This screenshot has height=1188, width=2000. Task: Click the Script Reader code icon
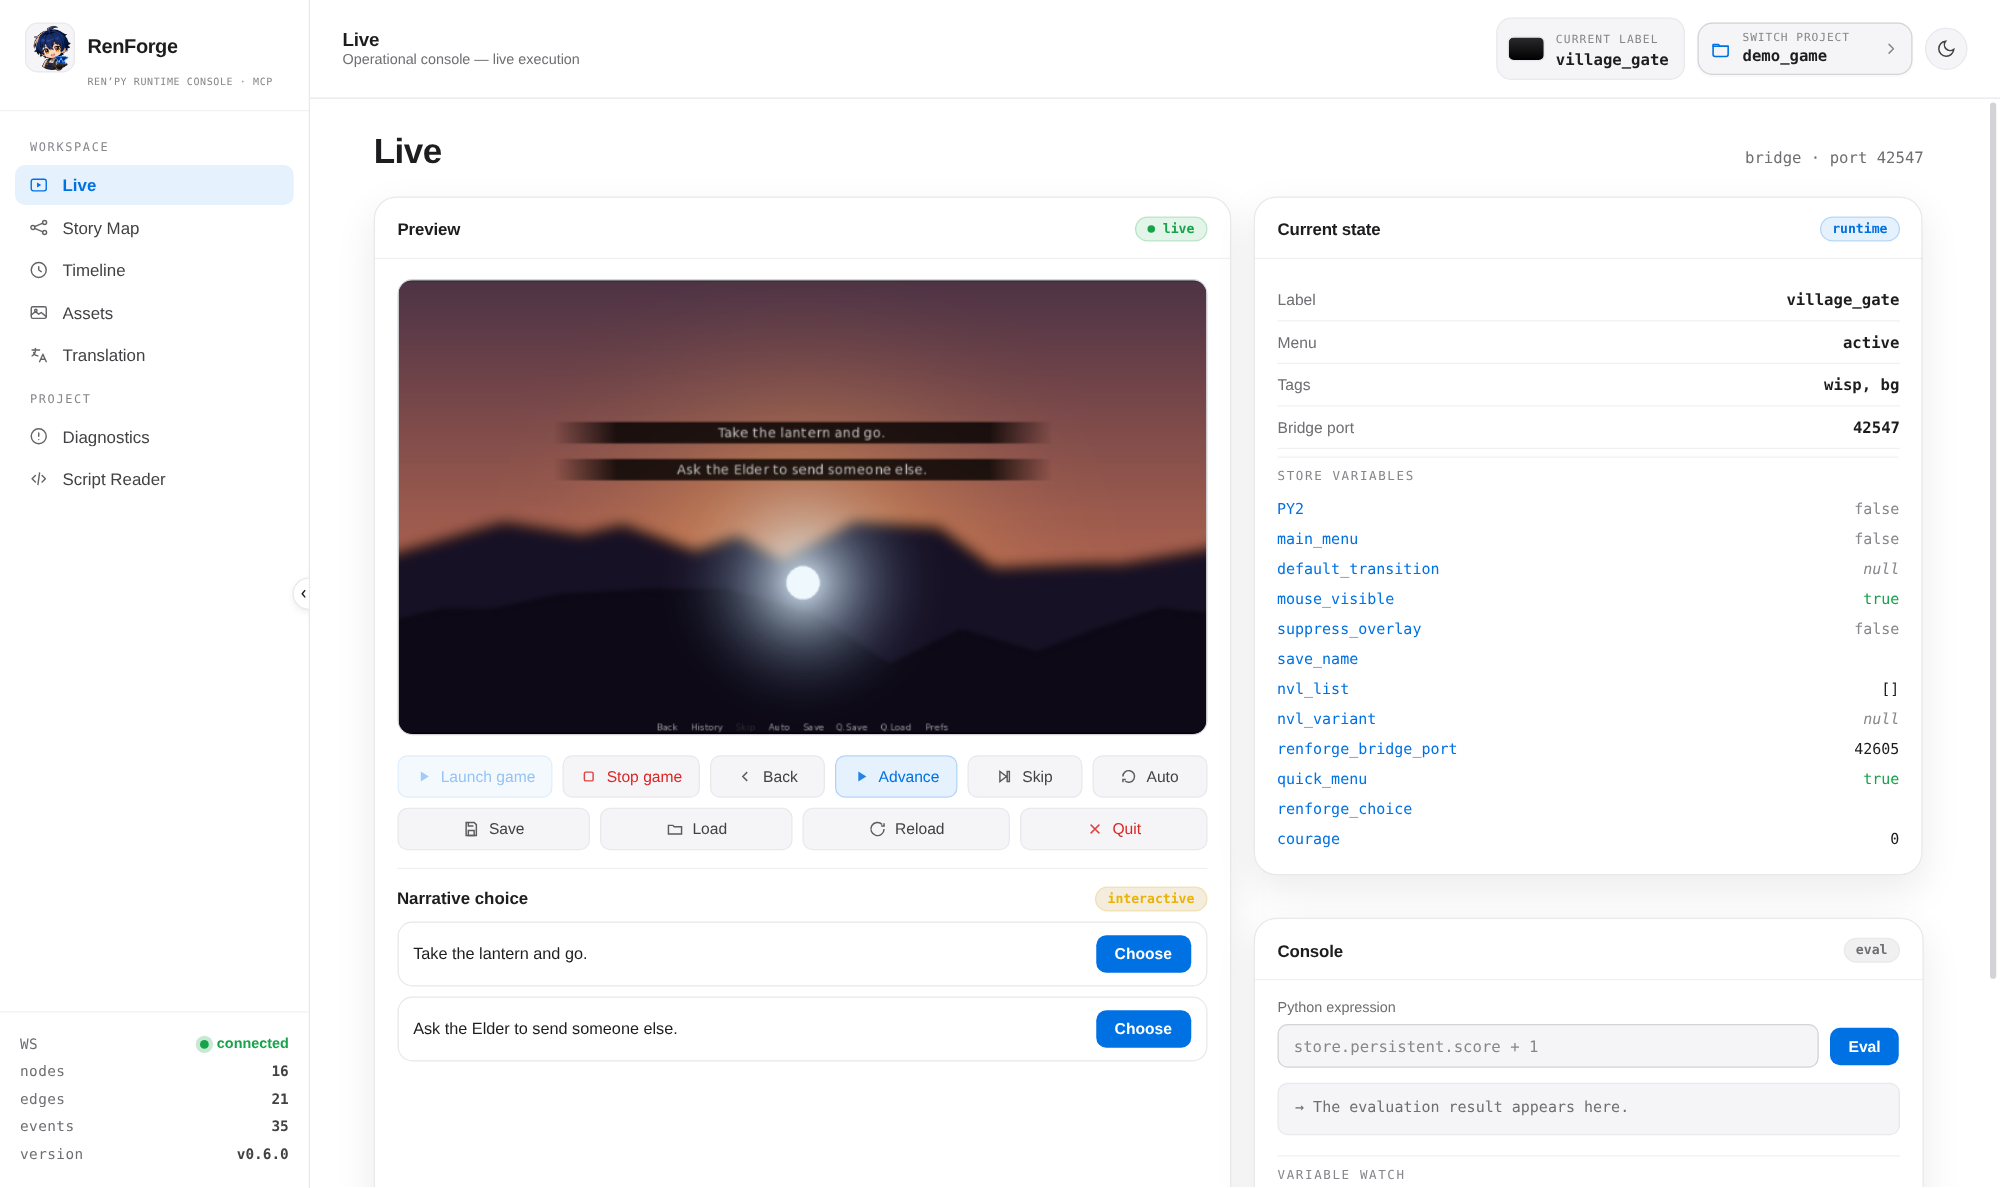[39, 479]
